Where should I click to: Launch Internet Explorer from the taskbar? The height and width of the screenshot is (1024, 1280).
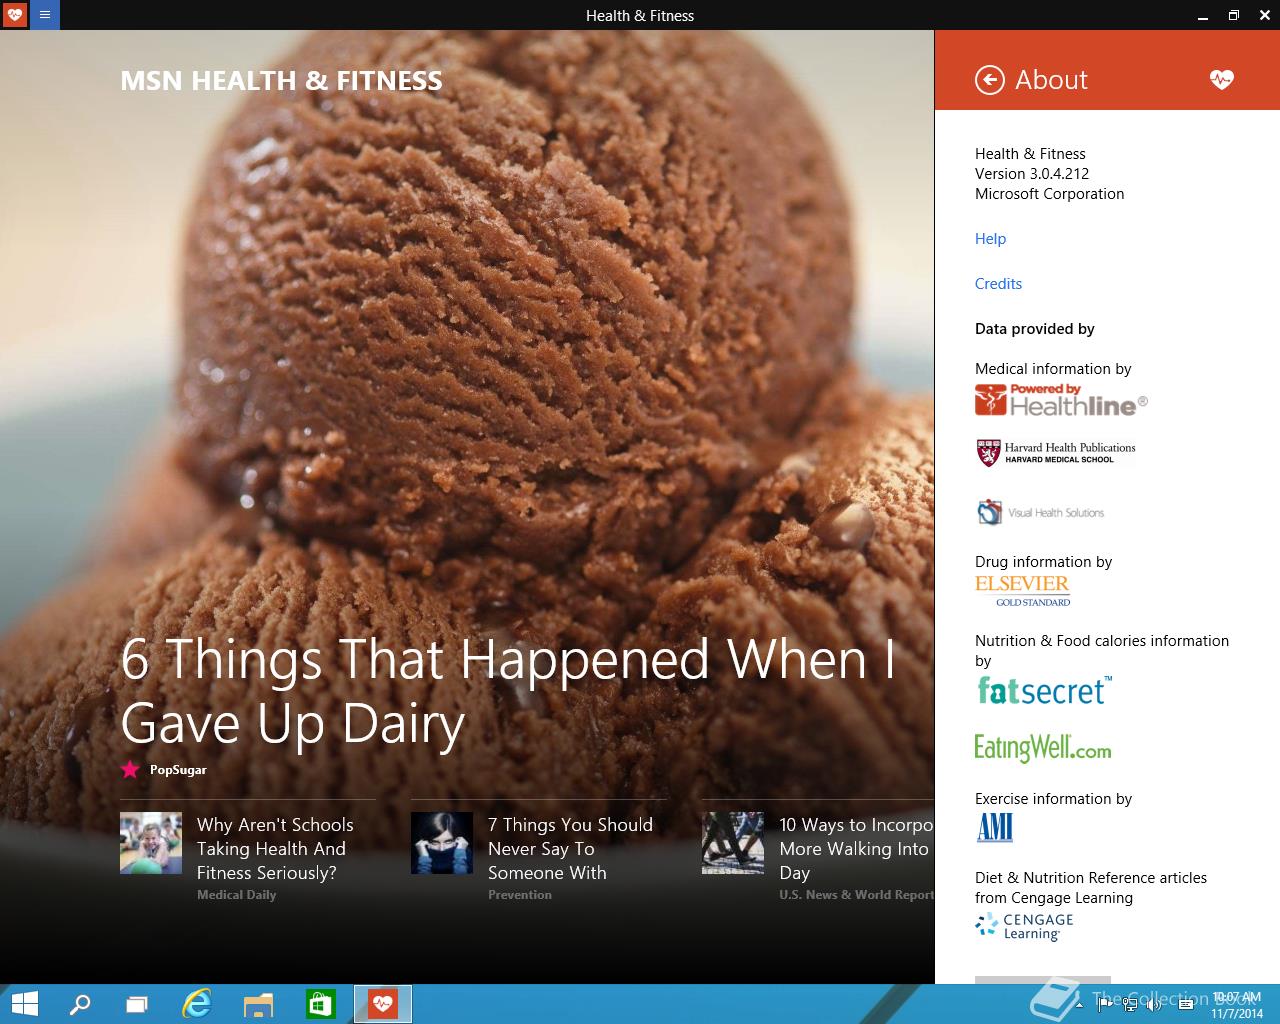197,1004
